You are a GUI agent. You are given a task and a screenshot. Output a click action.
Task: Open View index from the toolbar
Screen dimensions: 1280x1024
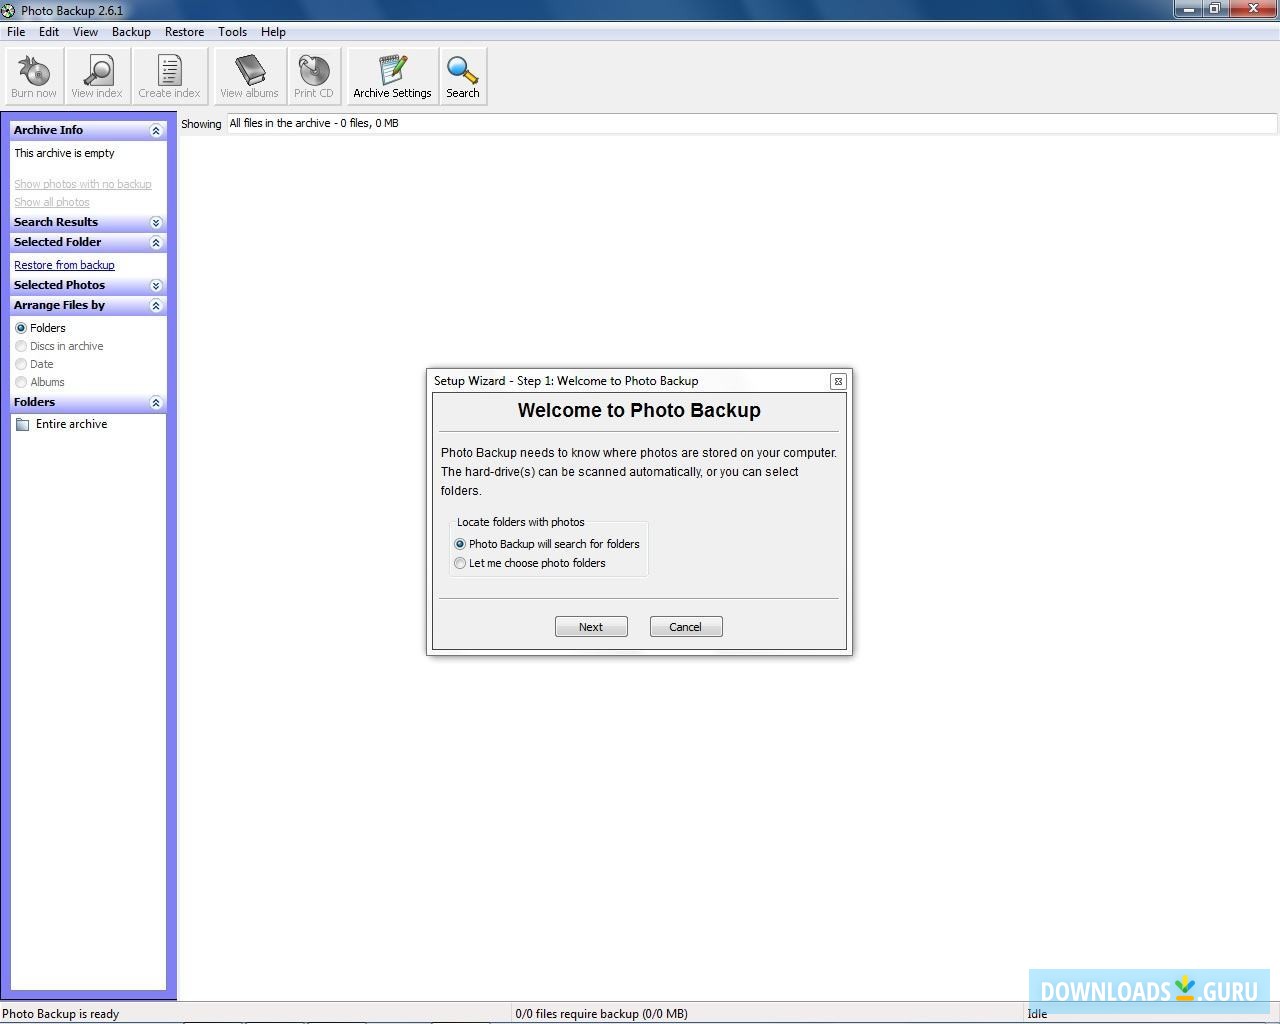coord(97,76)
